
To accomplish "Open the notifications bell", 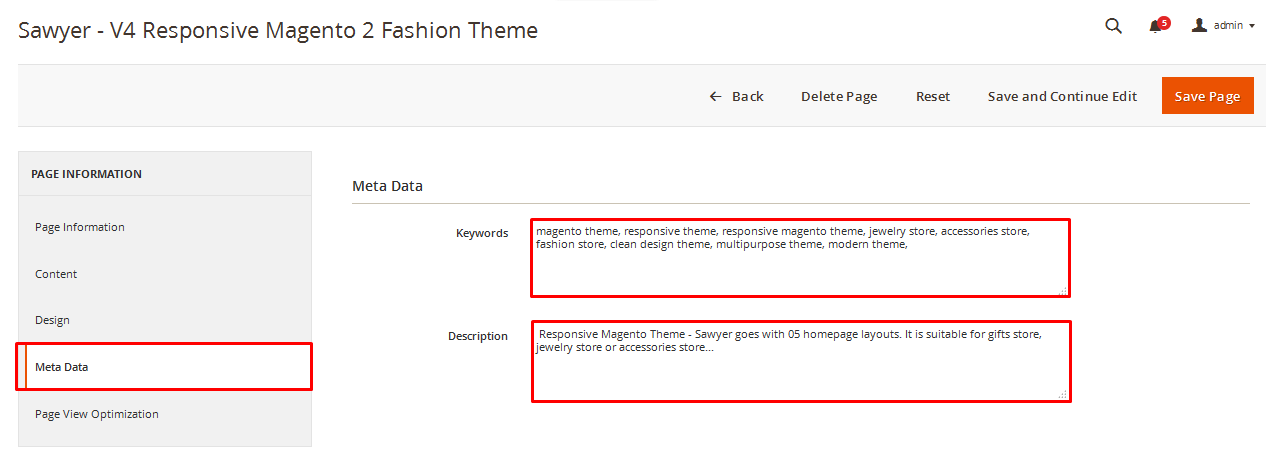I will tap(1157, 26).
